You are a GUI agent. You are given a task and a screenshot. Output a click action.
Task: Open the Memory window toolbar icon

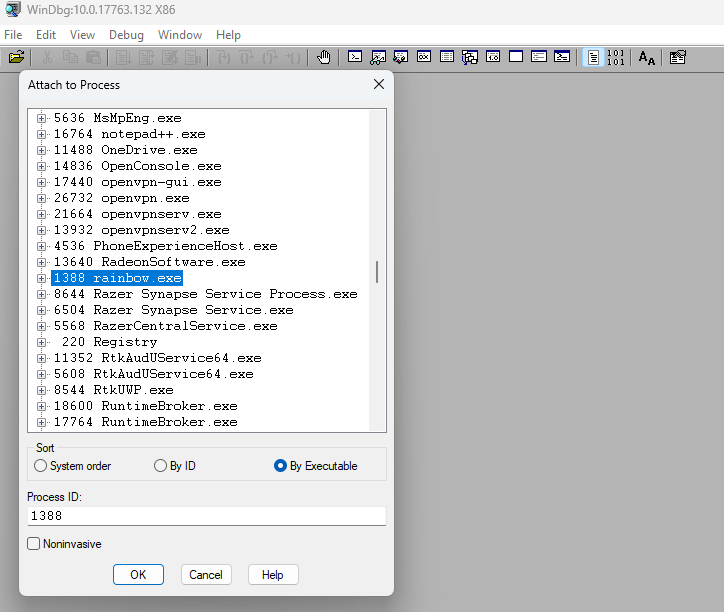pyautogui.click(x=446, y=57)
